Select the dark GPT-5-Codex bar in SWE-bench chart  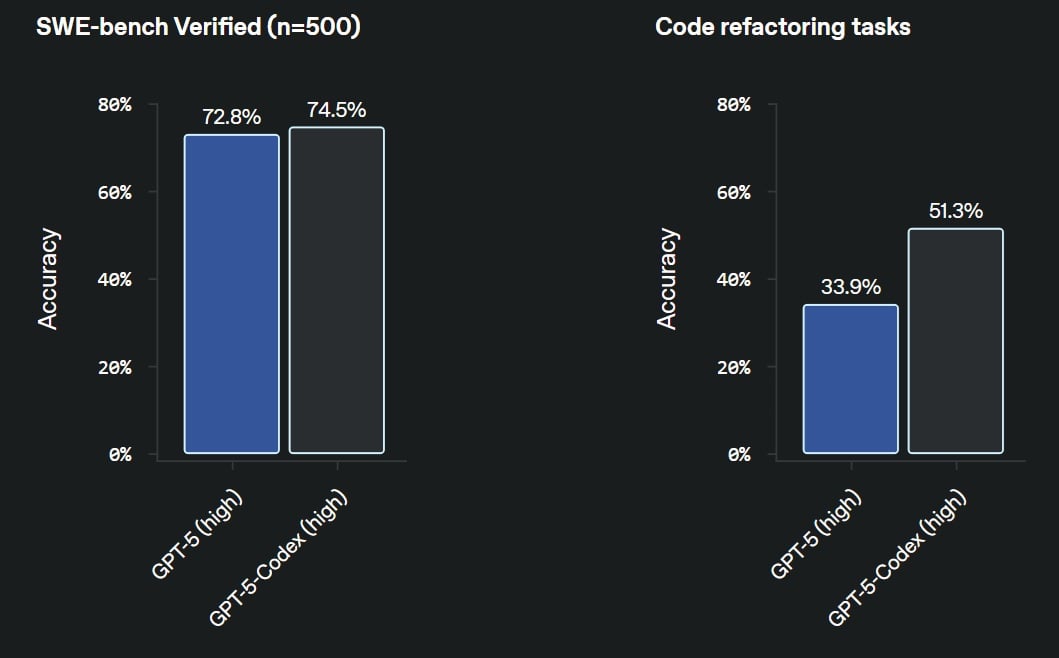[x=337, y=290]
